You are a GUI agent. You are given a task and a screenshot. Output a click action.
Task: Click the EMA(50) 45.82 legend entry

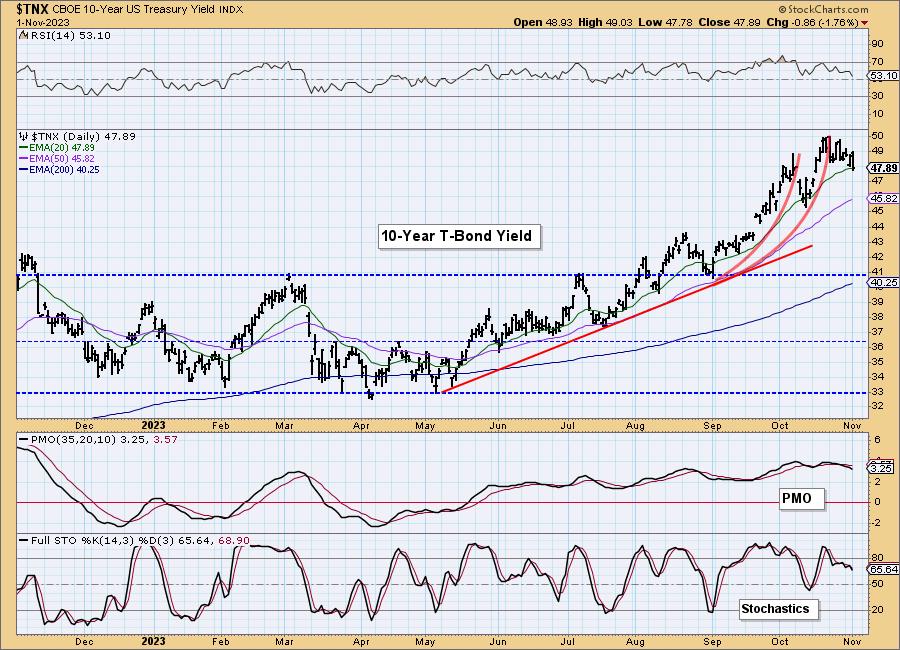click(61, 158)
